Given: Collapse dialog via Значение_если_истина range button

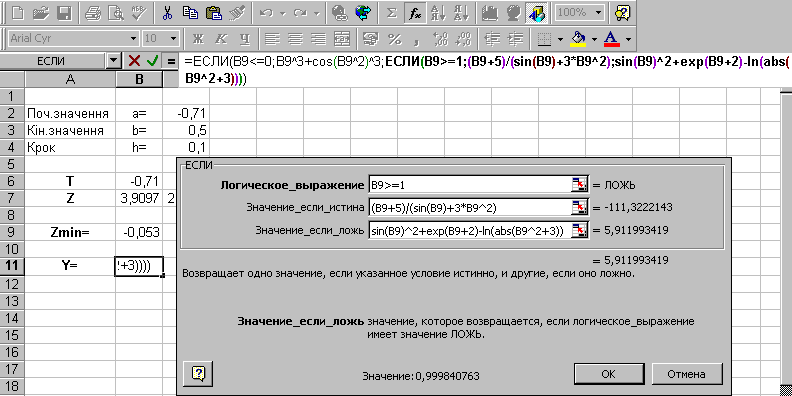Looking at the screenshot, I should coord(580,208).
